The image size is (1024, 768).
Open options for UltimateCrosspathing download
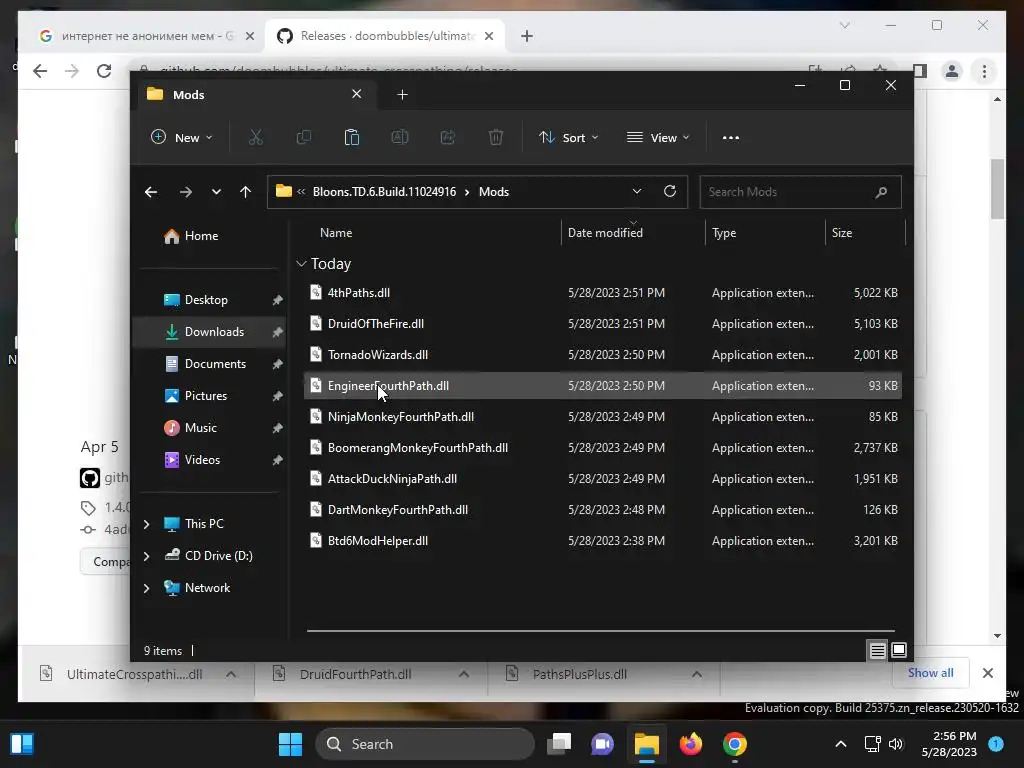(x=231, y=674)
